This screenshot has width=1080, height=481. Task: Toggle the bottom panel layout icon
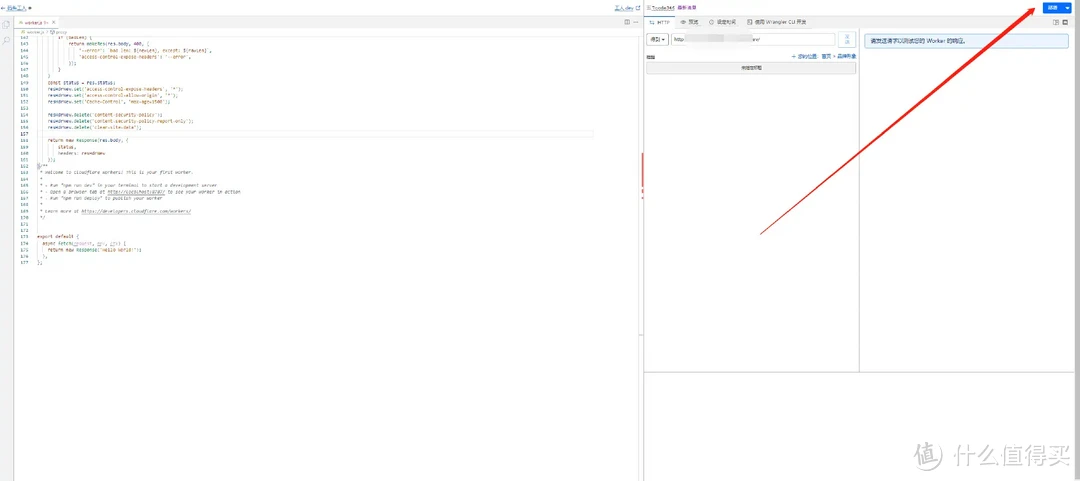coord(1066,23)
